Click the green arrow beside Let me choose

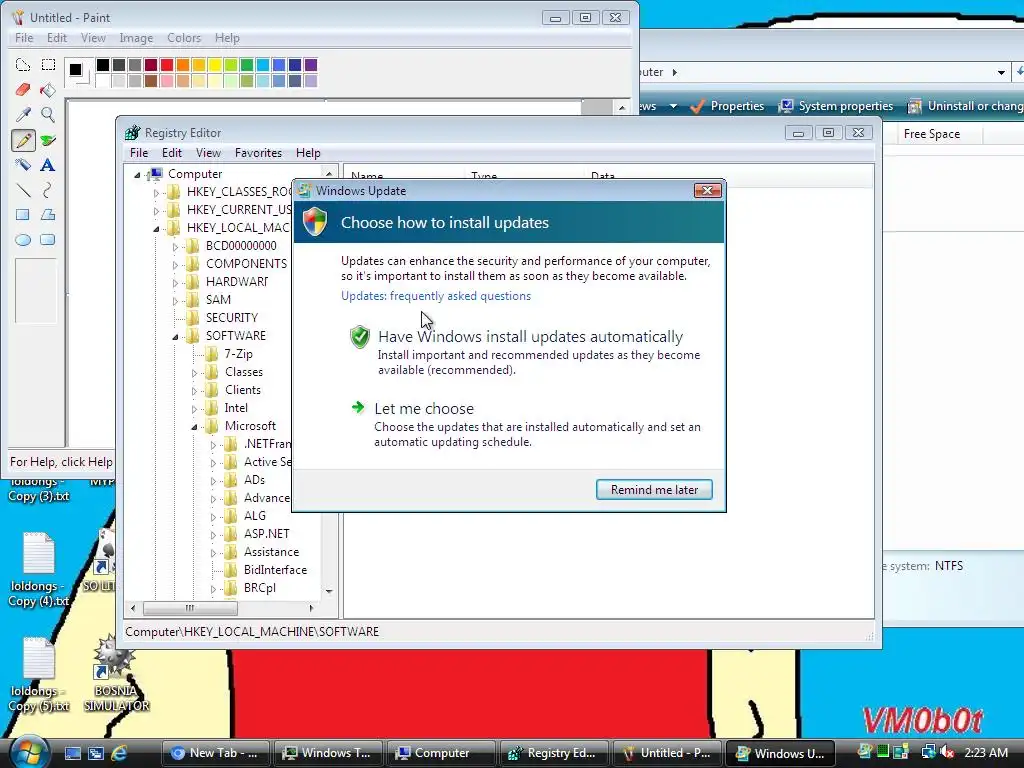[x=358, y=408]
